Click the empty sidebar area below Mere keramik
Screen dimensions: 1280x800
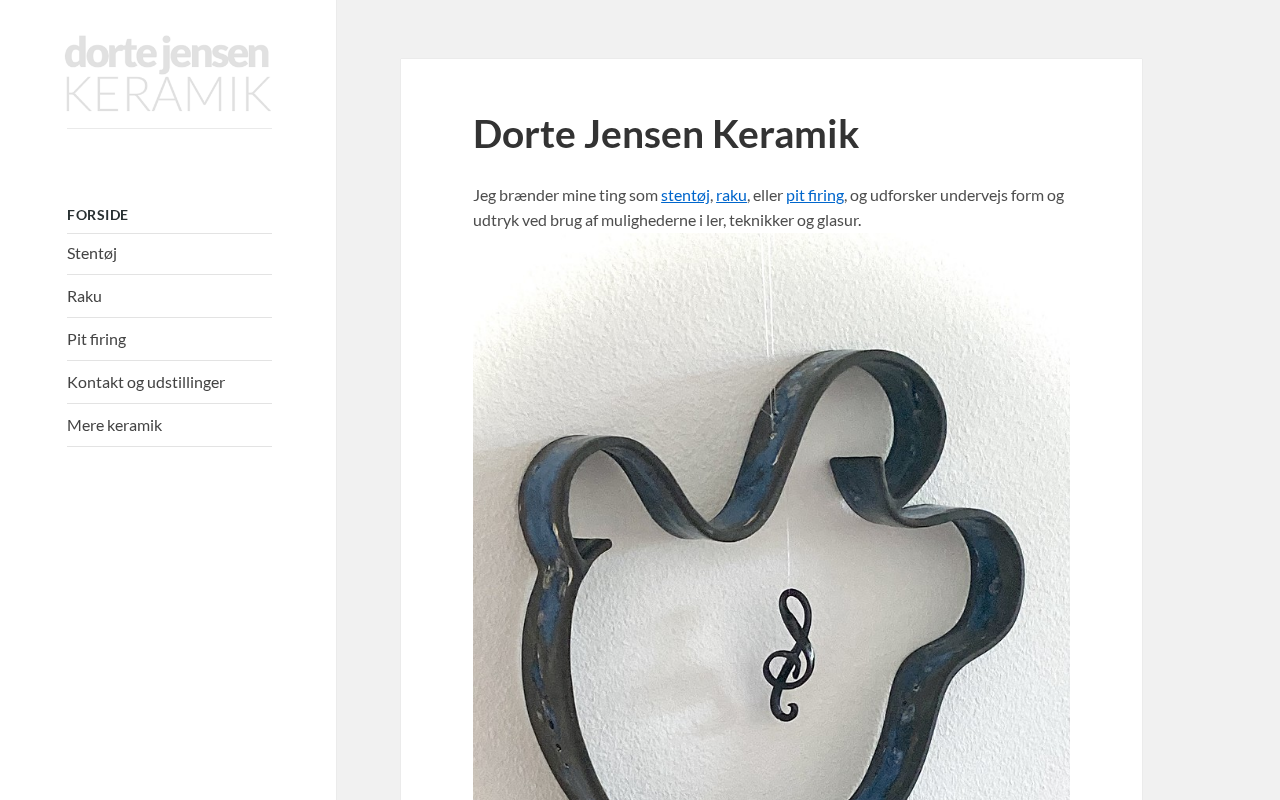point(168,620)
